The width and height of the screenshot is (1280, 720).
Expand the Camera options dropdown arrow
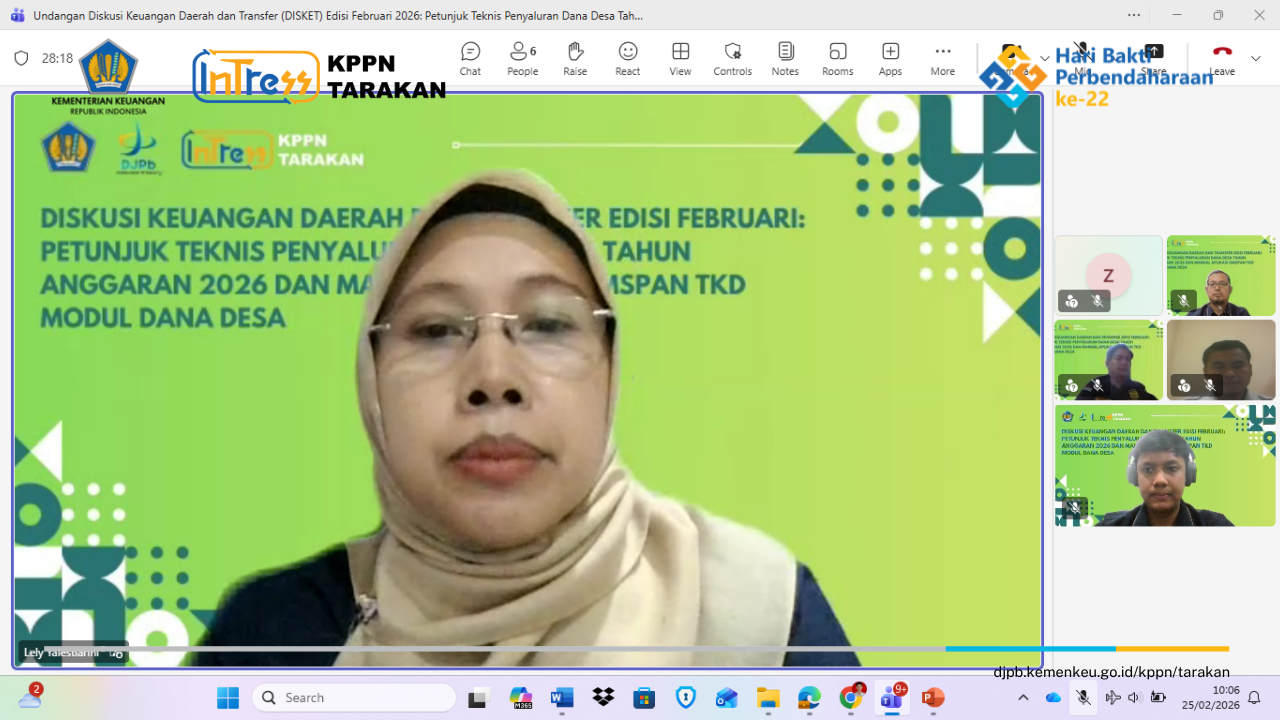(x=1045, y=58)
